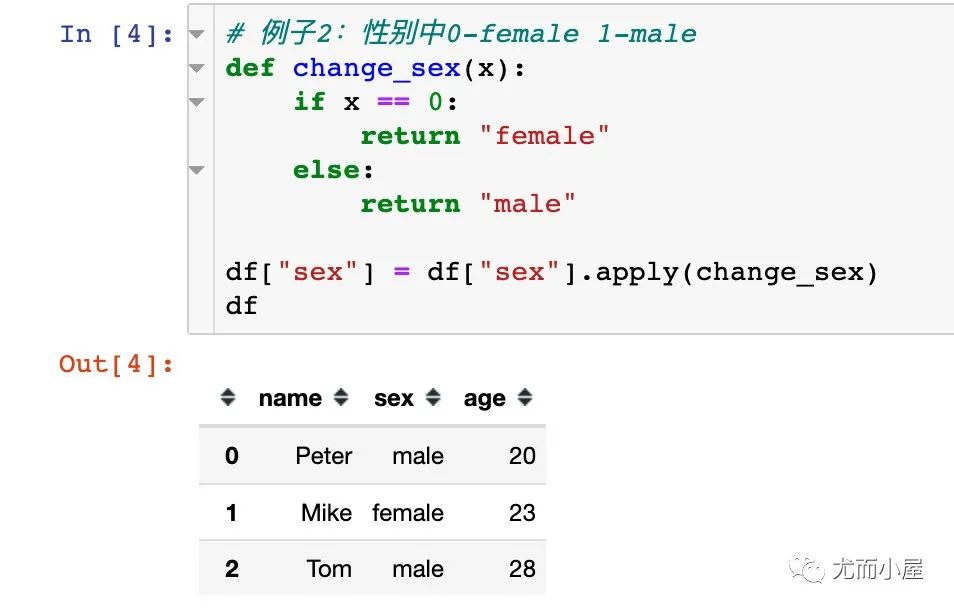Select the age column header
The height and width of the screenshot is (610, 954).
[x=484, y=400]
